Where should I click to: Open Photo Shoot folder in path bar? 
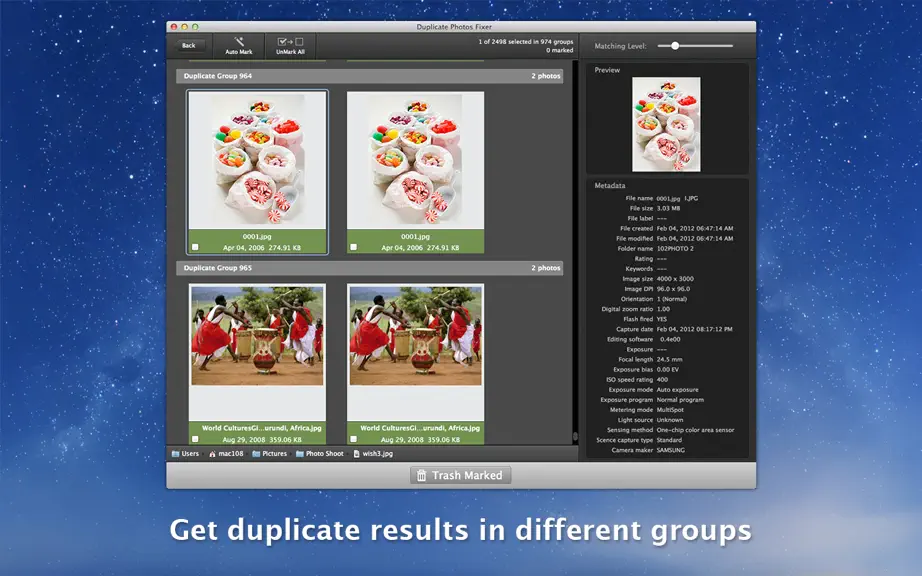click(320, 454)
